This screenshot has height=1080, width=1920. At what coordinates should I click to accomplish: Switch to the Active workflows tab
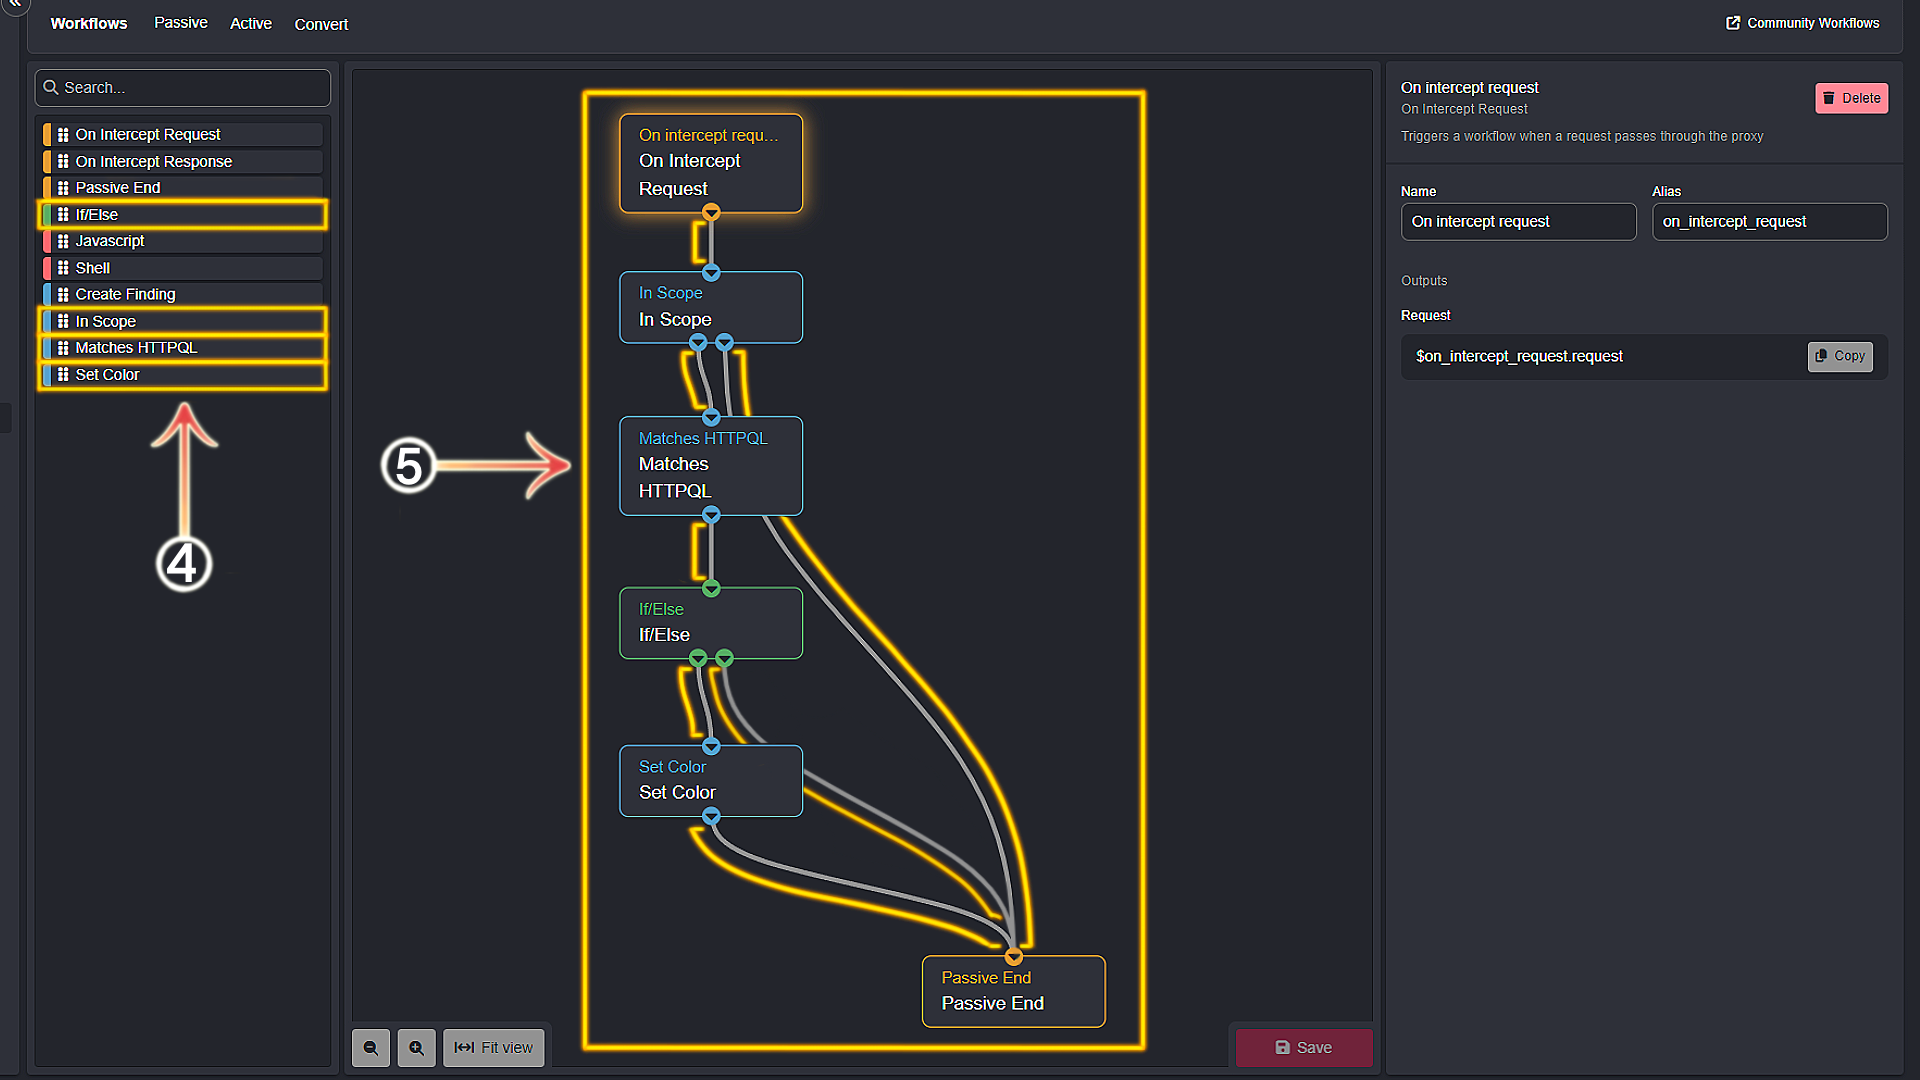251,24
